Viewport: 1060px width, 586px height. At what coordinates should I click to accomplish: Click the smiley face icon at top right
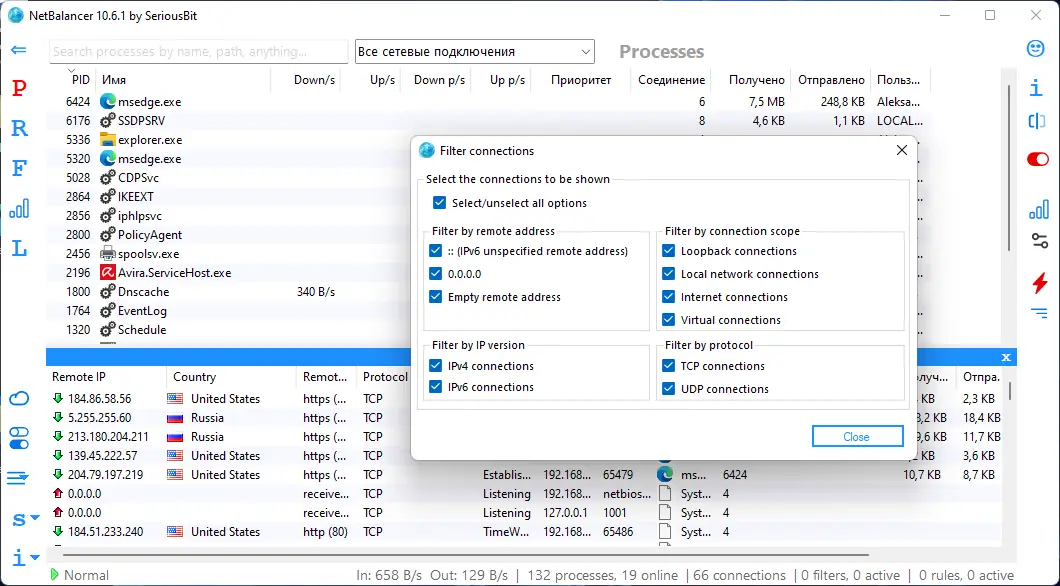(x=1035, y=49)
